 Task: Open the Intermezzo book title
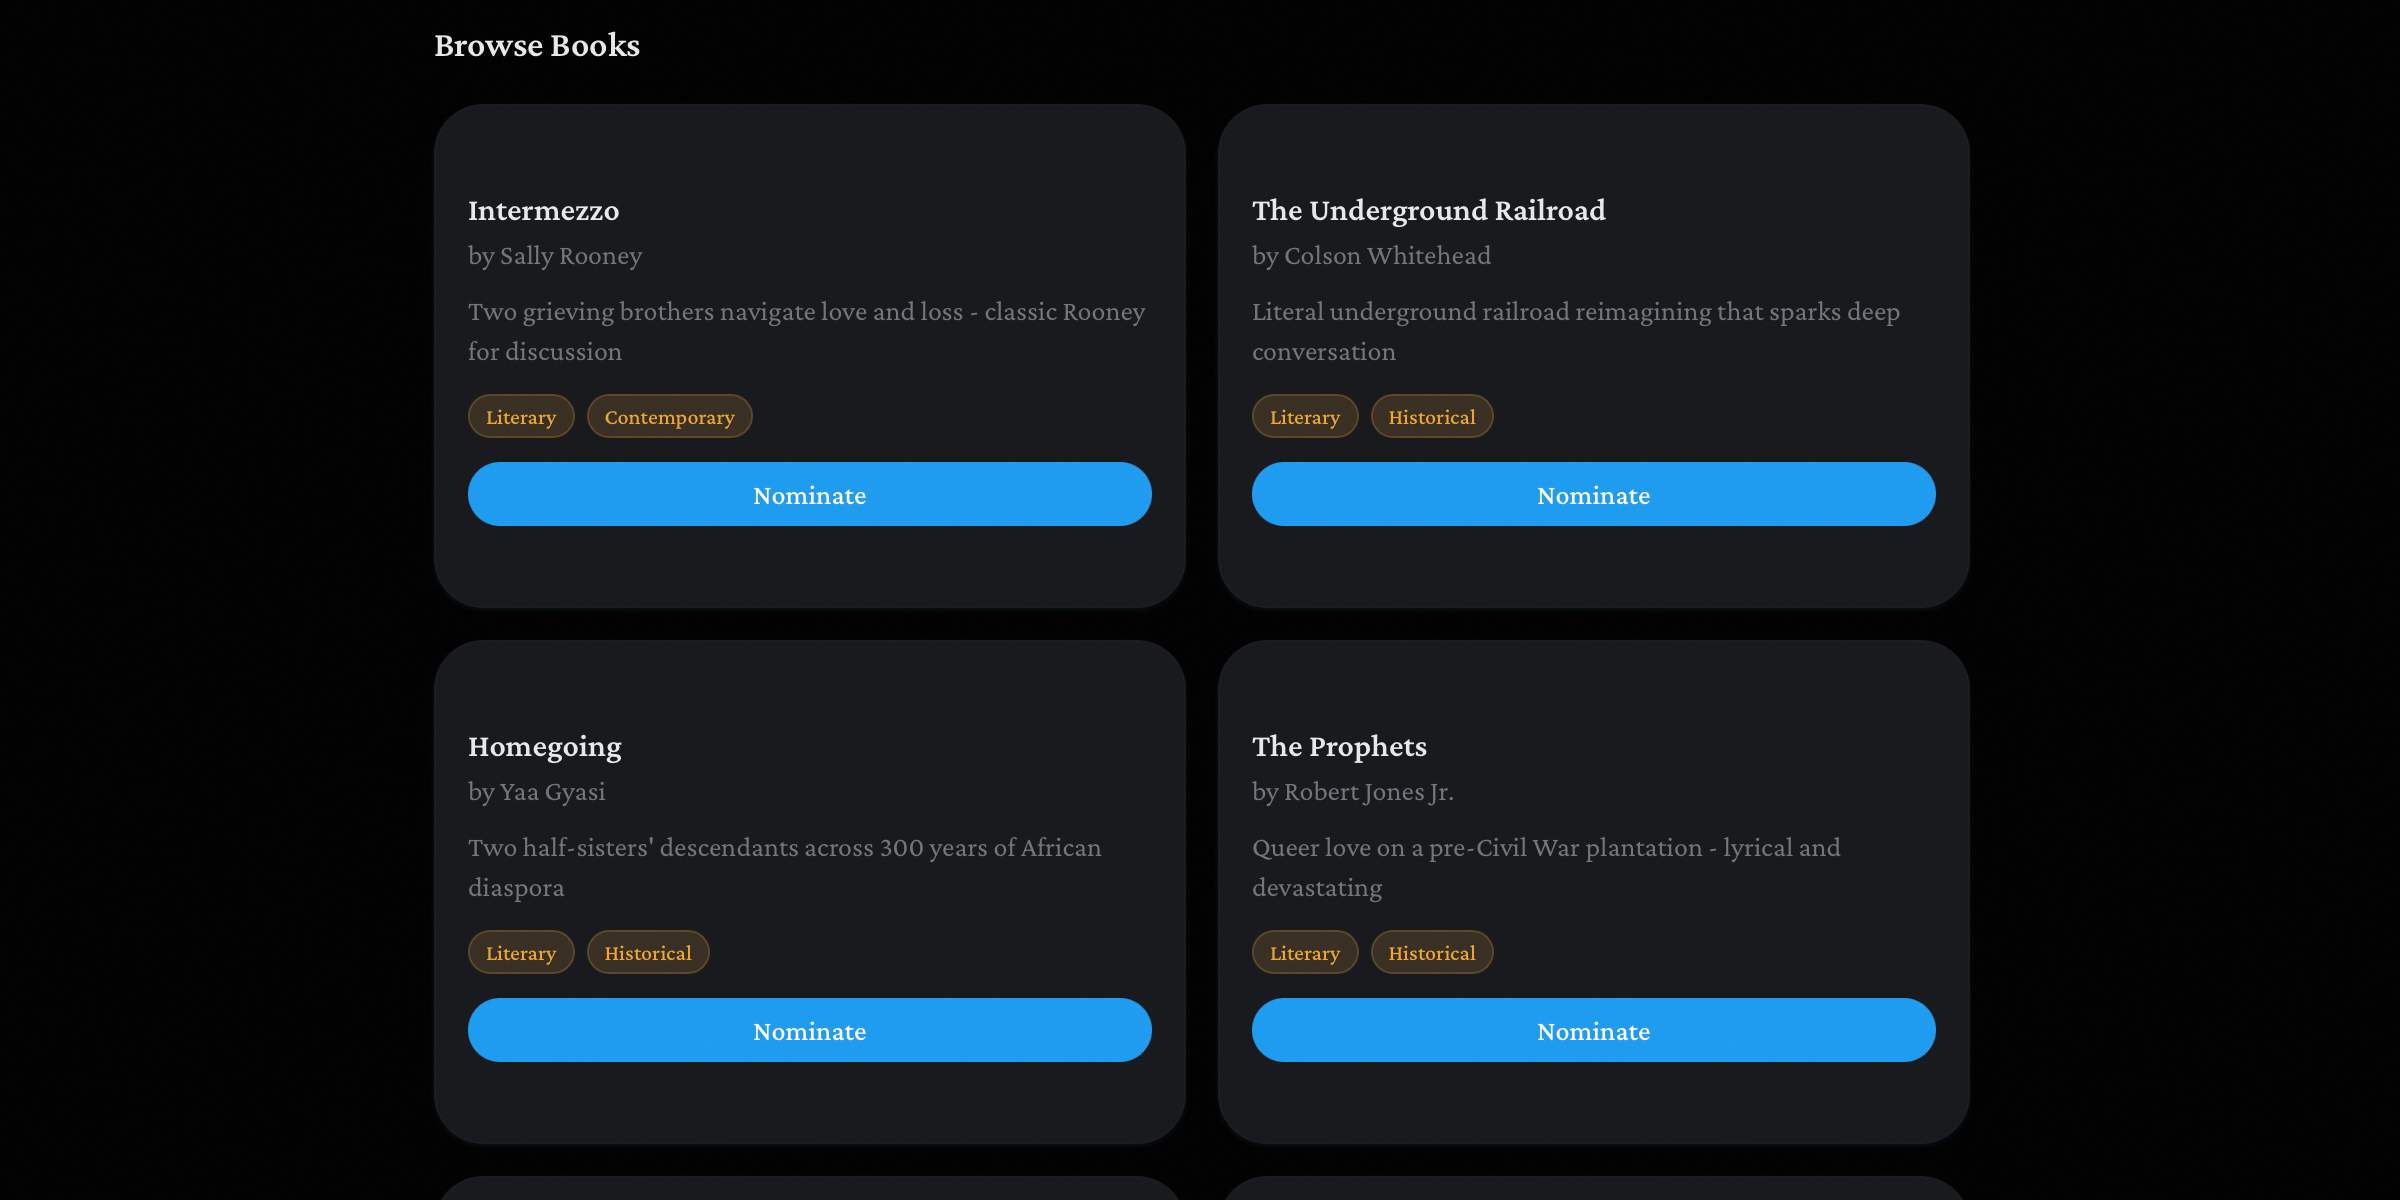pos(543,211)
